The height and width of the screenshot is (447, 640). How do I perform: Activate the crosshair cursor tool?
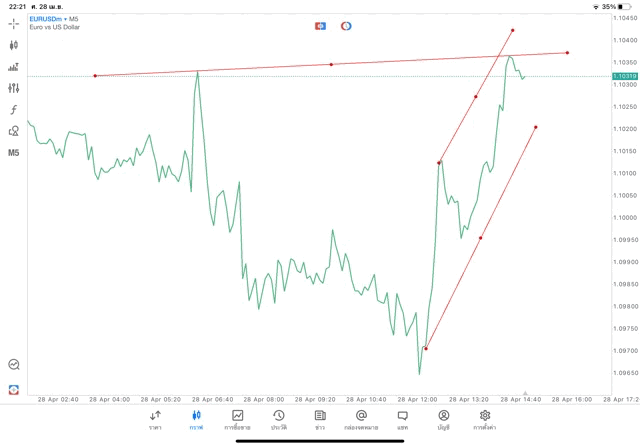[x=13, y=23]
